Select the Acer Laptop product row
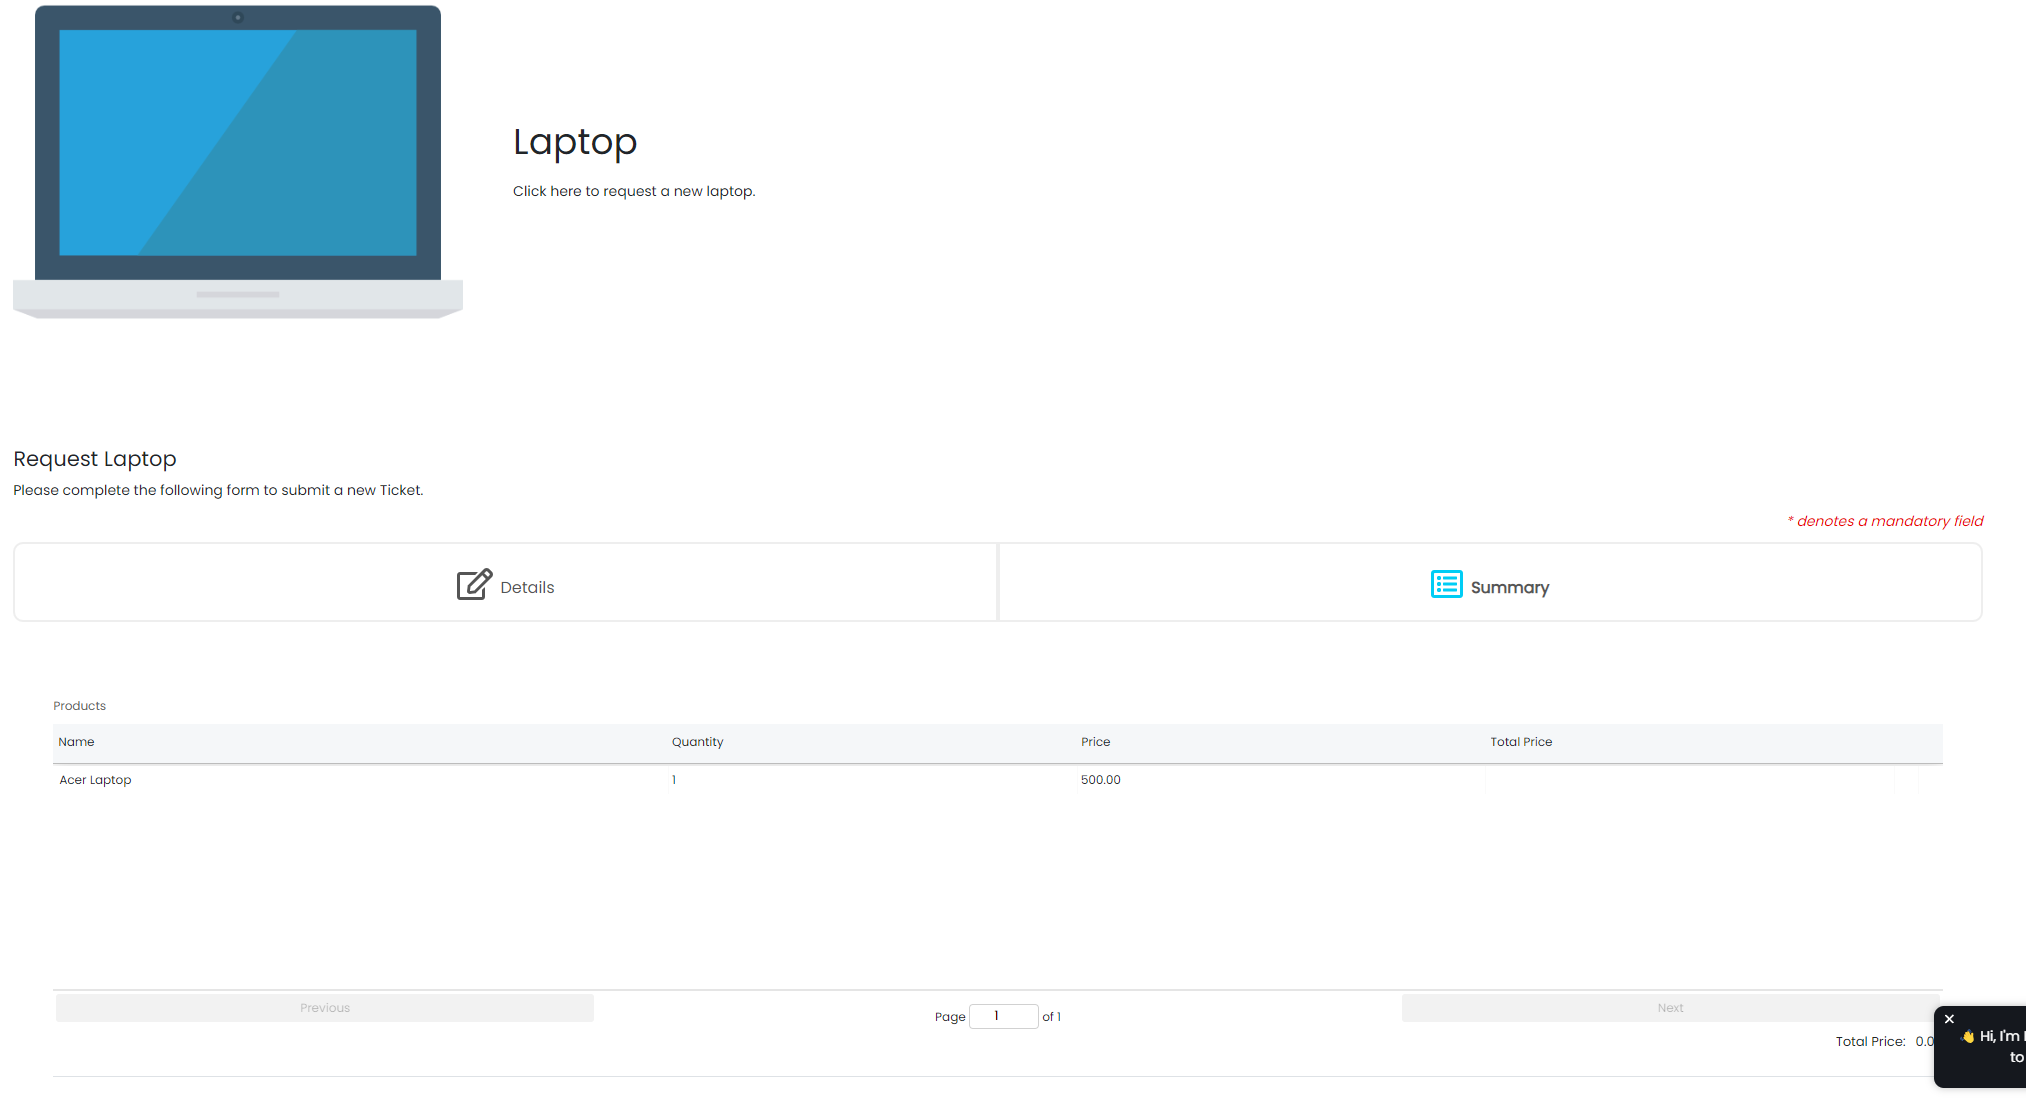The height and width of the screenshot is (1100, 2026). click(95, 780)
